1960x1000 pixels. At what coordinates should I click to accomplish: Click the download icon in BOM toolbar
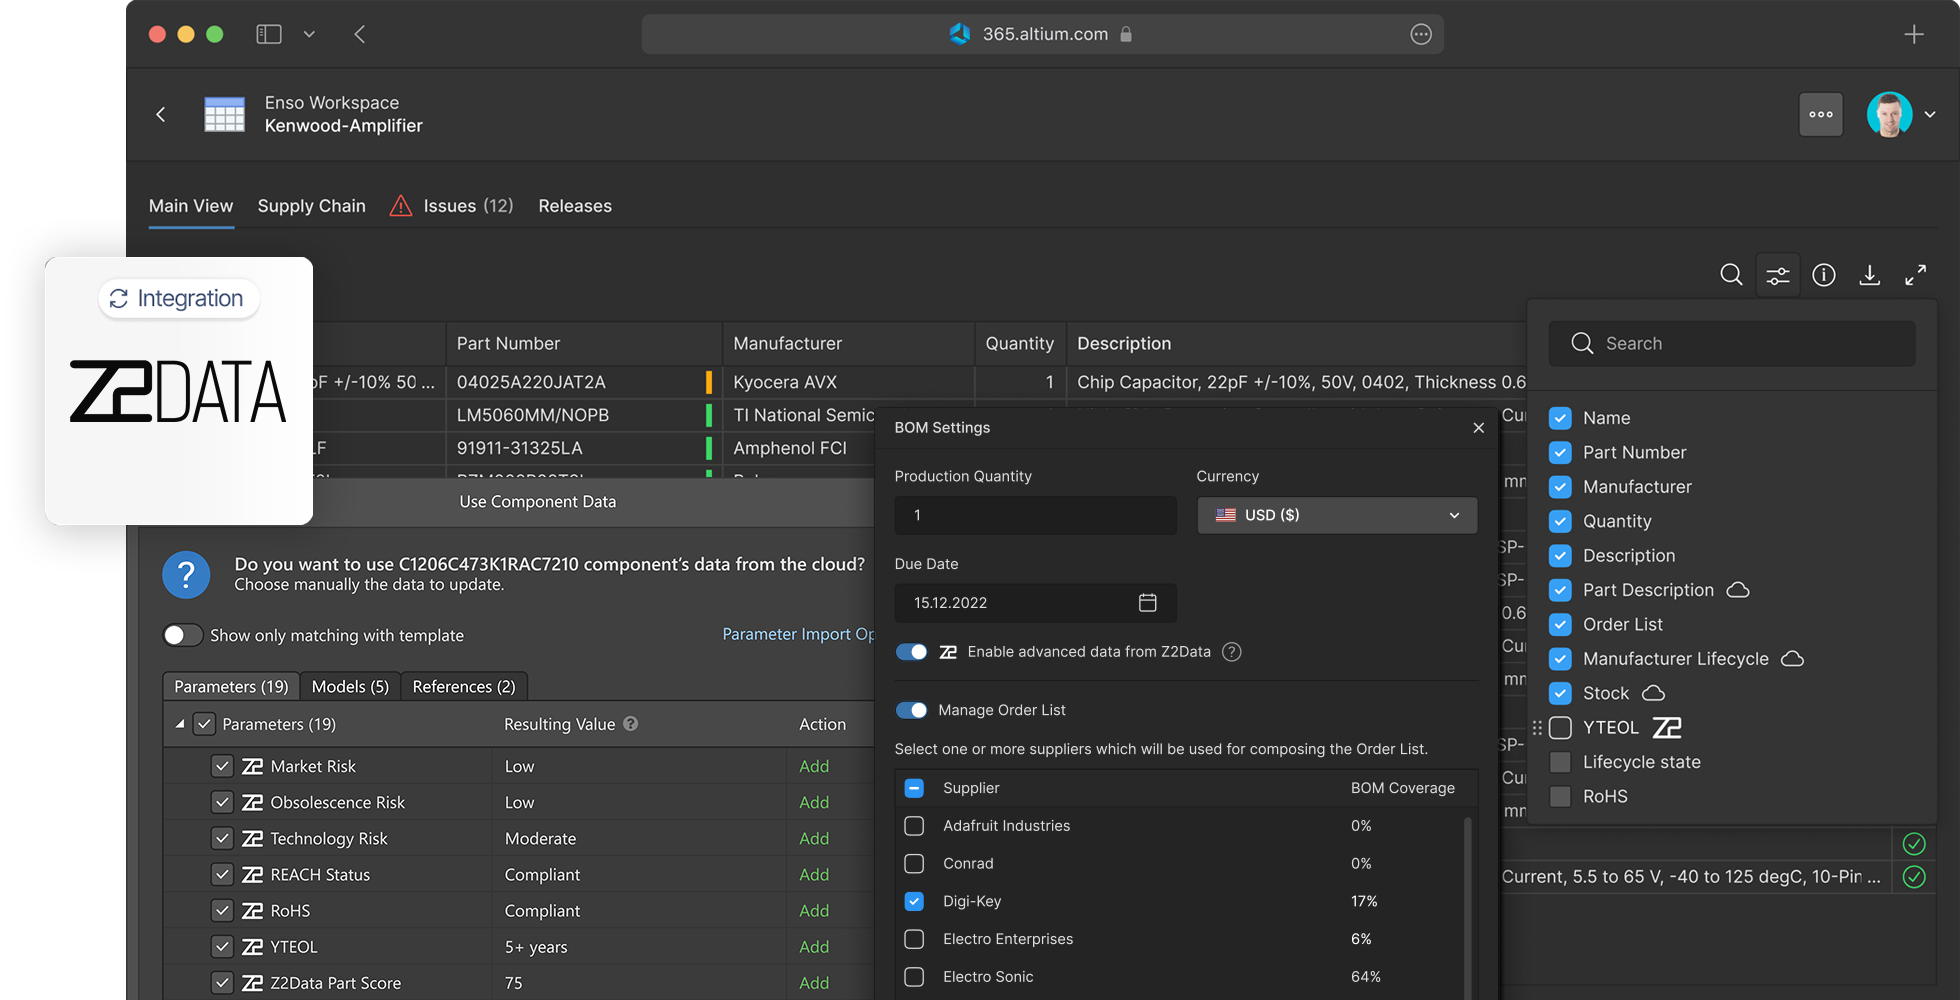click(1869, 275)
